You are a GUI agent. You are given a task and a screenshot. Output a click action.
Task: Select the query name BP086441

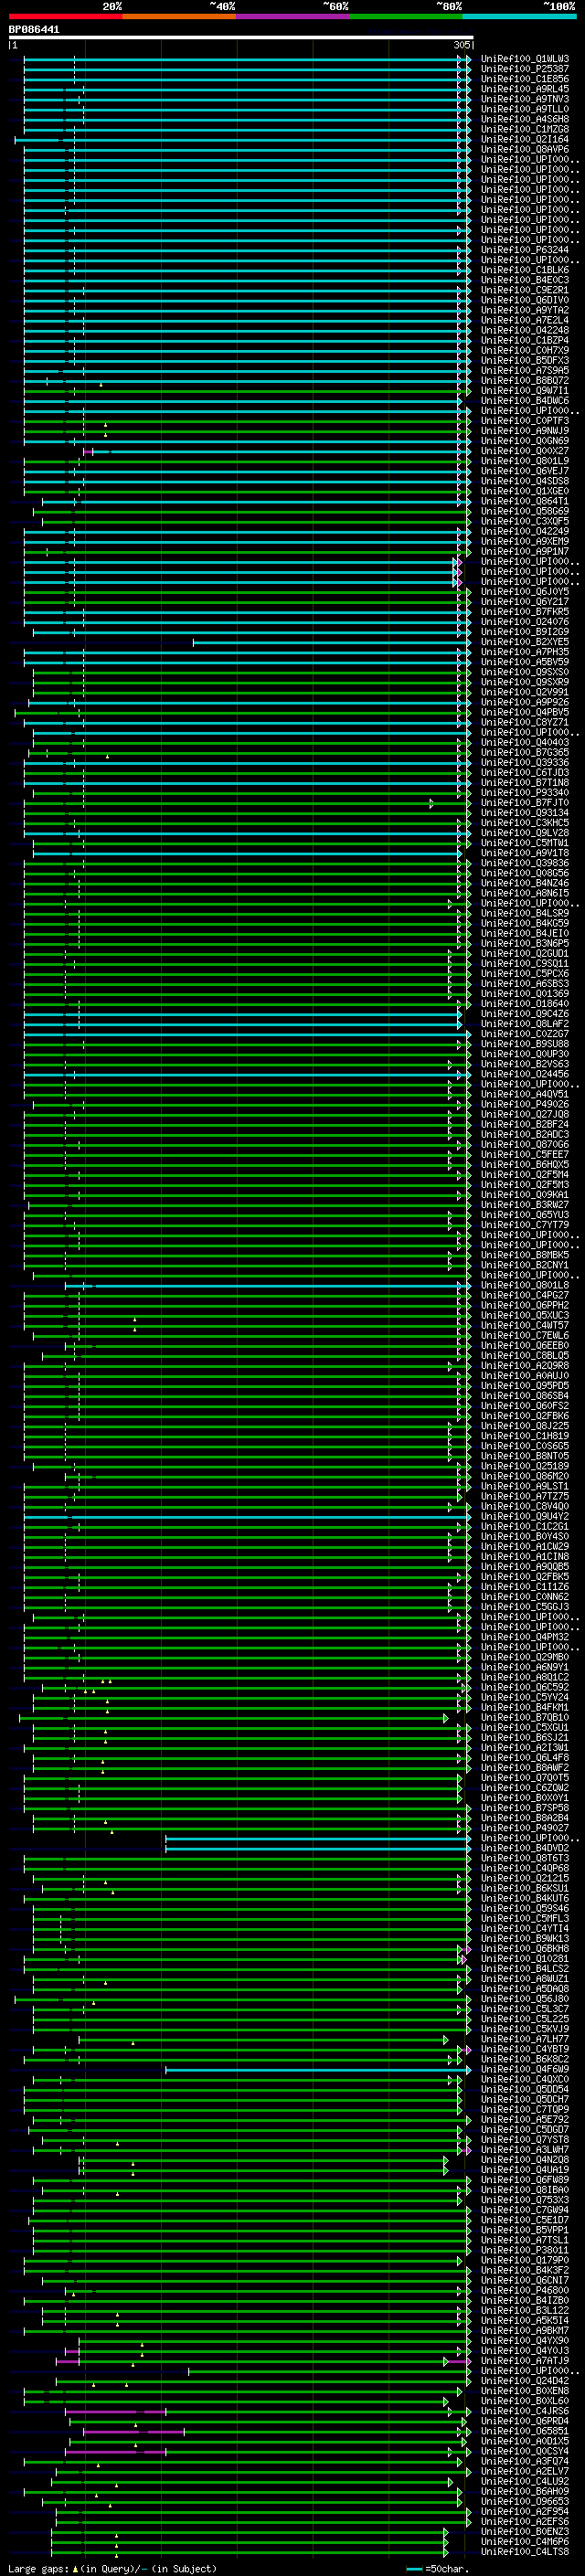pos(34,30)
